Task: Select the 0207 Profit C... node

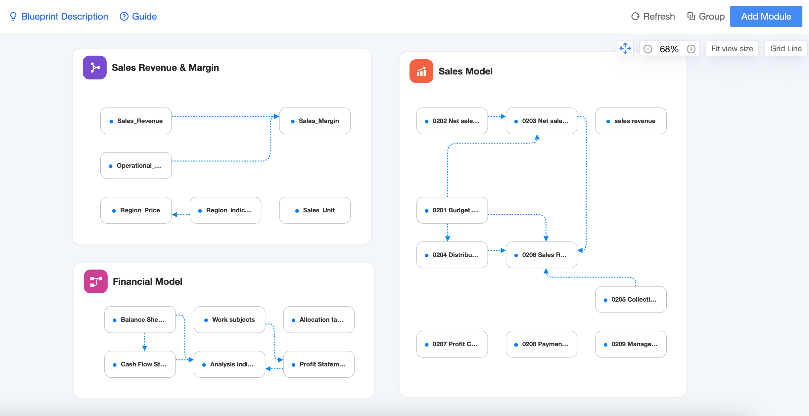Action: point(452,344)
